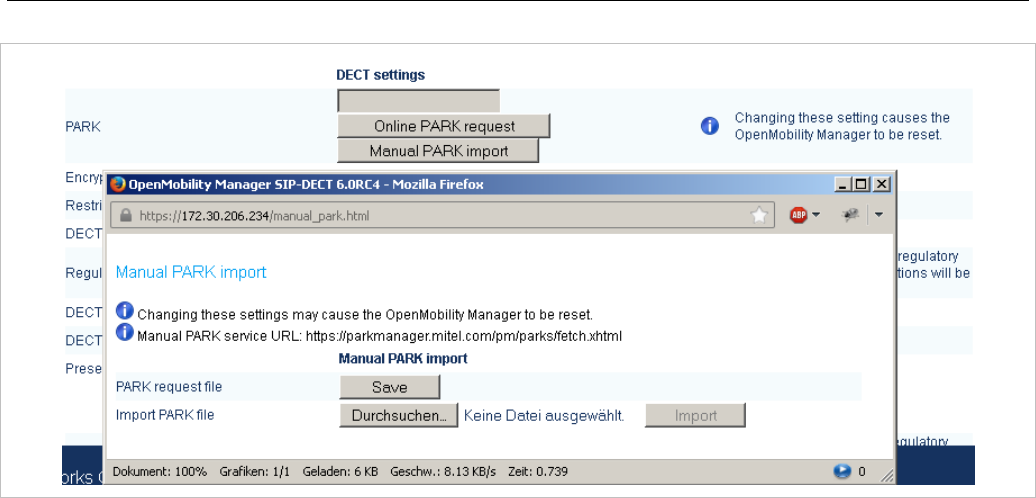Image resolution: width=1036 pixels, height=498 pixels.
Task: Click info icon next to 'may cause the OpenMobility Manager'
Action: [x=125, y=311]
